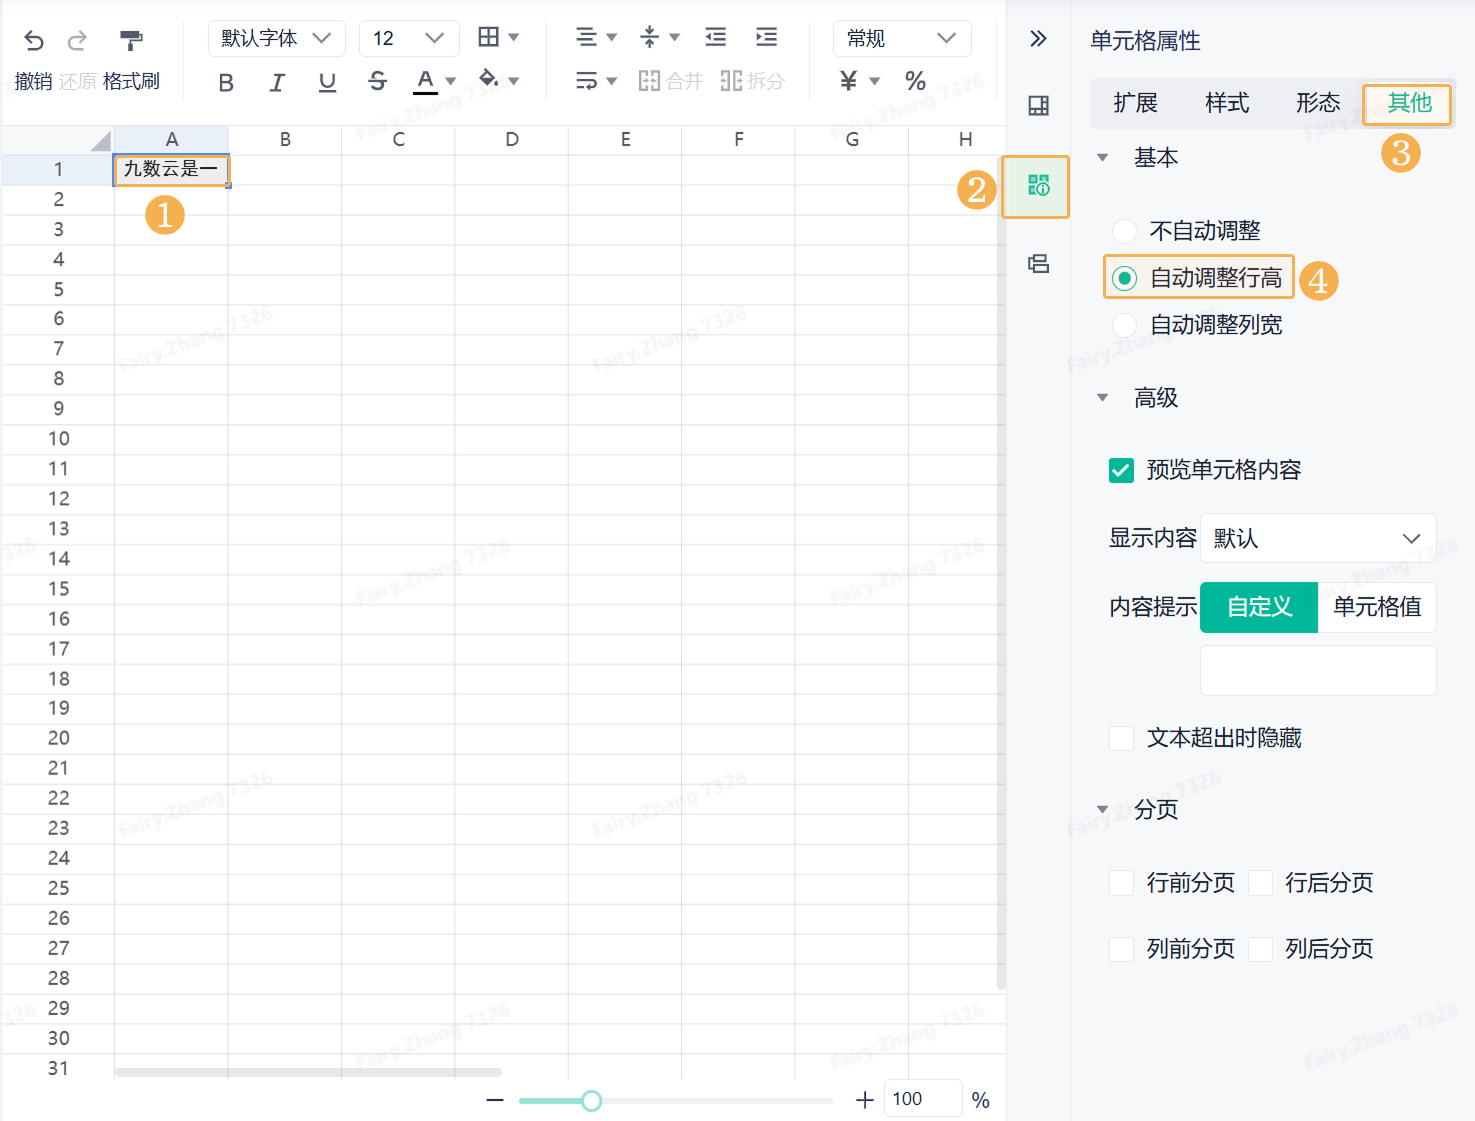The image size is (1475, 1121).
Task: Click the horizontal alignment icon
Action: pyautogui.click(x=587, y=37)
